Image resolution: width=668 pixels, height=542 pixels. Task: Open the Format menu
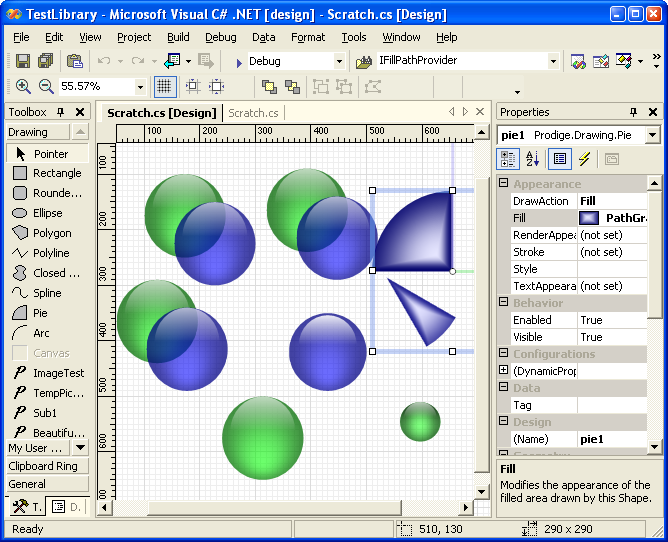[x=307, y=37]
